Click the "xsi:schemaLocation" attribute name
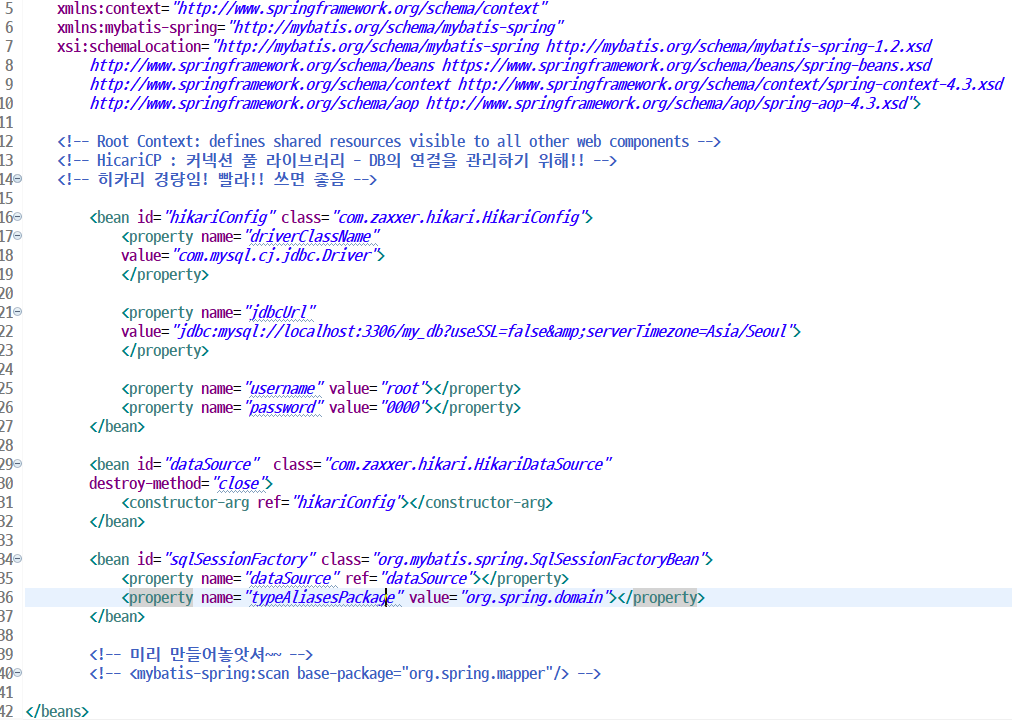 129,46
